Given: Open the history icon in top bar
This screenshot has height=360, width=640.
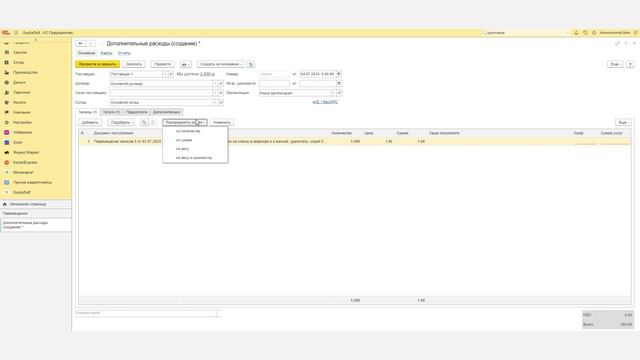Looking at the screenshot, I should point(585,33).
